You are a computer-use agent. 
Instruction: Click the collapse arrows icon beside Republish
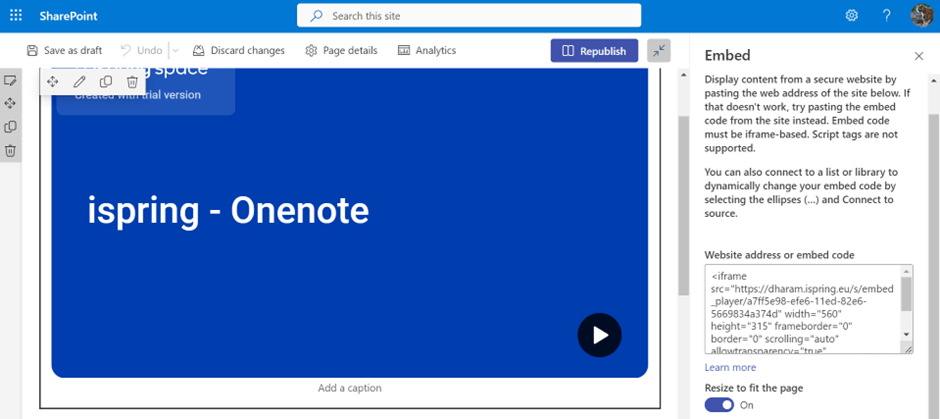(659, 51)
